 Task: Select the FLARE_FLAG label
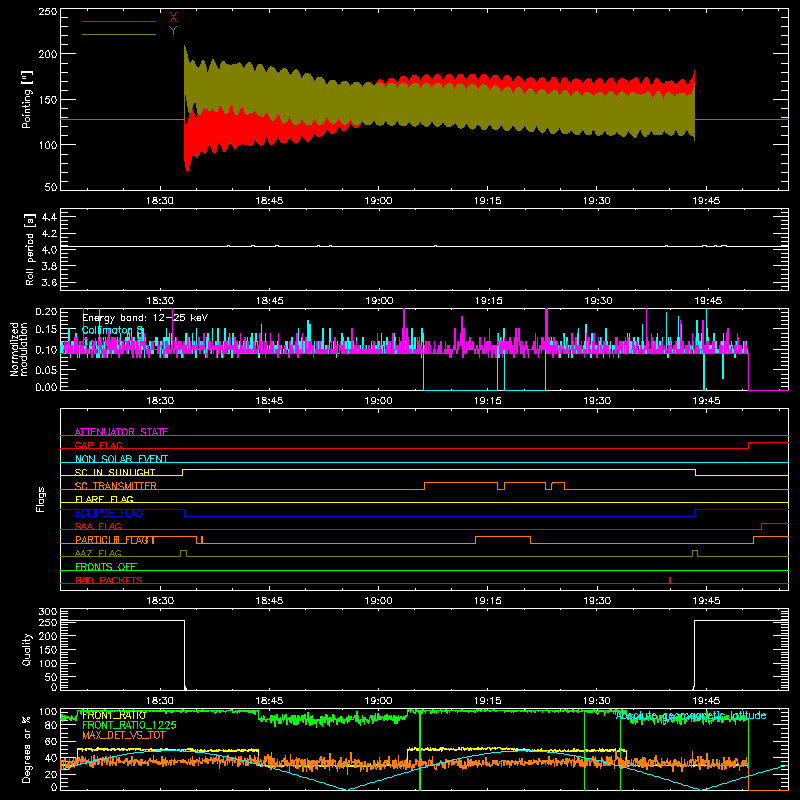[104, 499]
